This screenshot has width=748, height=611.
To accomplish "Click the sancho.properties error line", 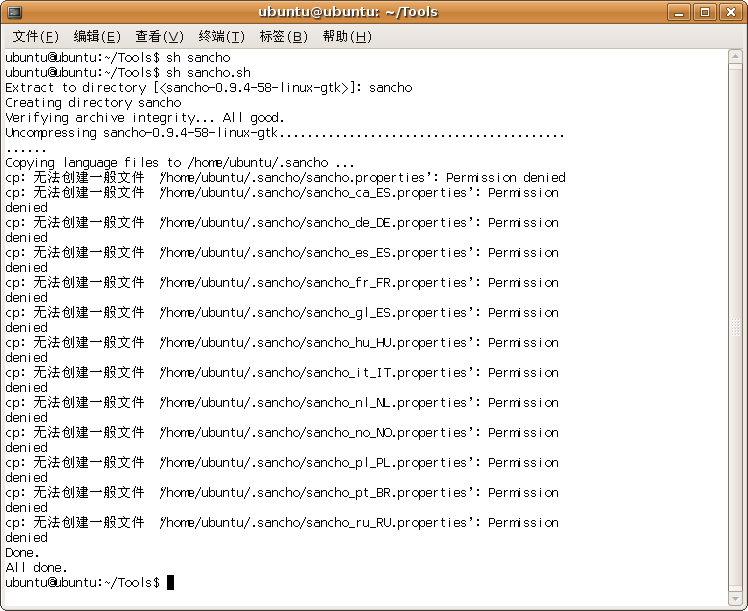I will [285, 177].
